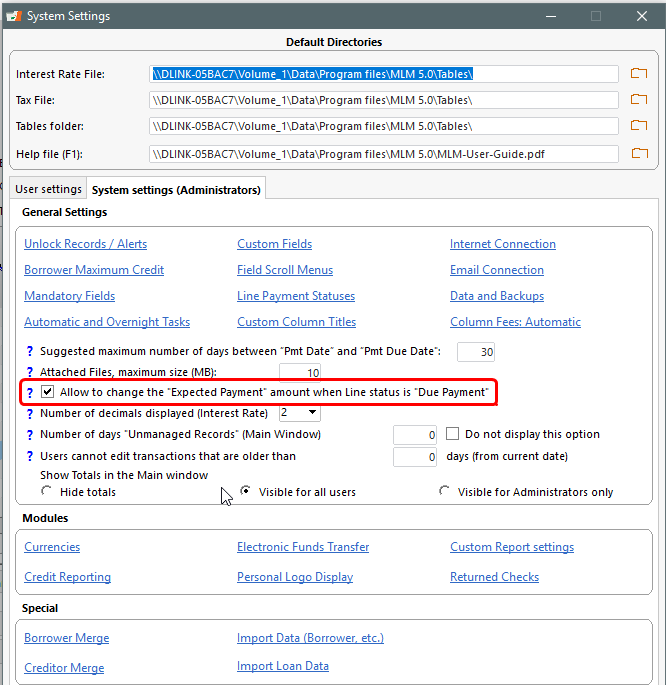Click the Tables folder path field
Screen dimensions: 666x685
[x=384, y=126]
